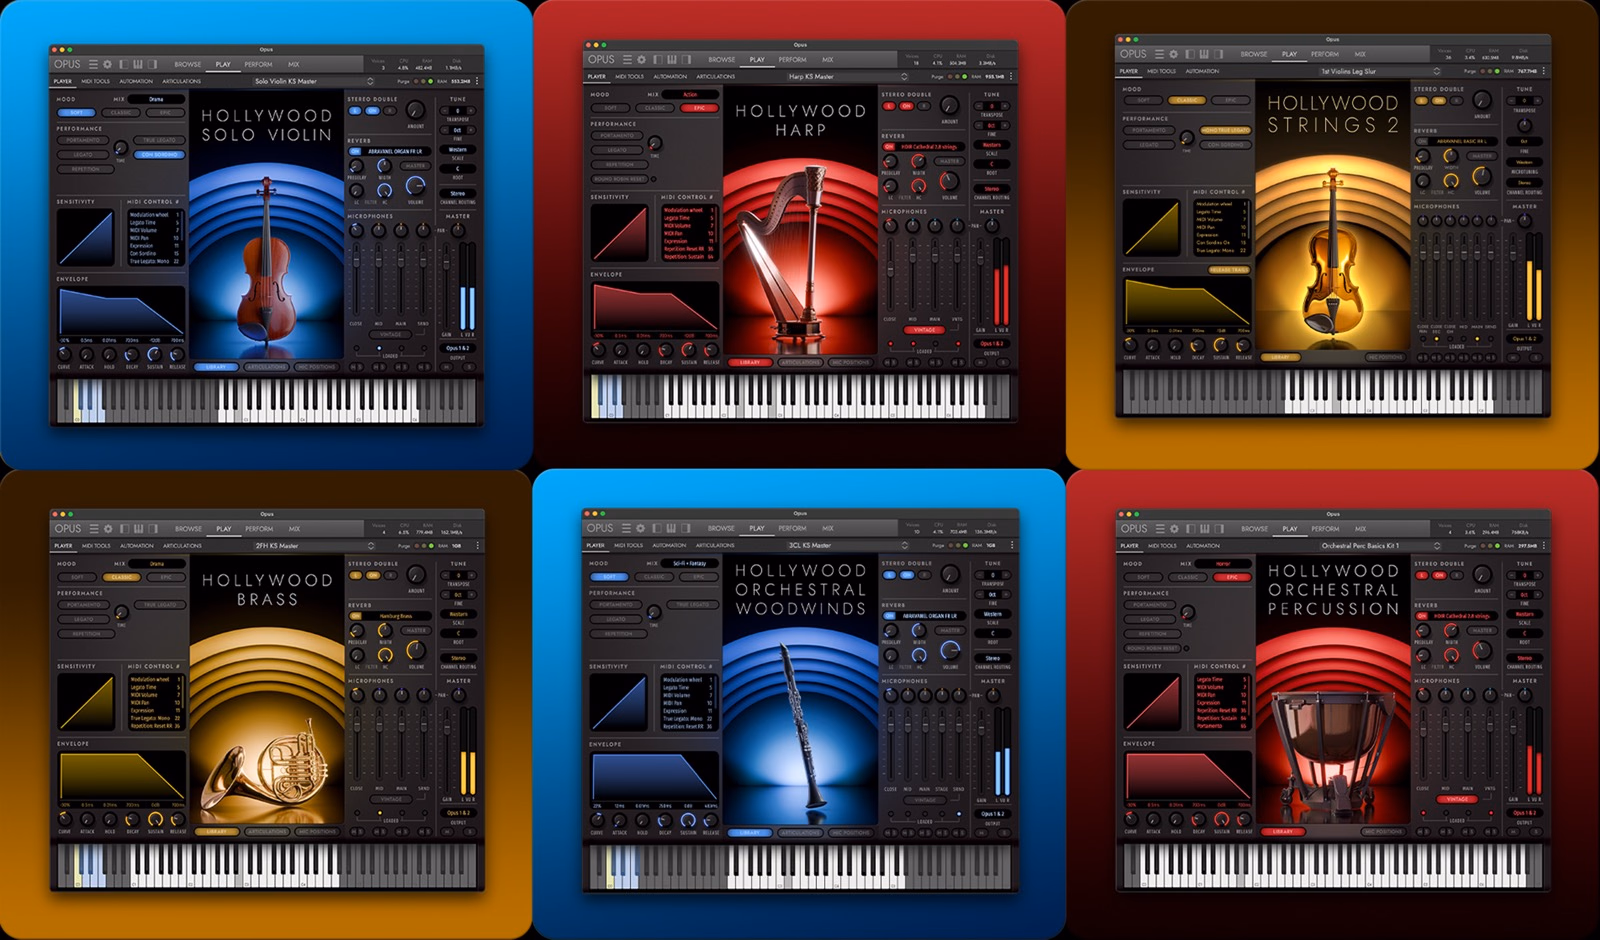This screenshot has width=1600, height=940.
Task: Open three-dot options menu in Woodwinds window
Action: 1010,545
